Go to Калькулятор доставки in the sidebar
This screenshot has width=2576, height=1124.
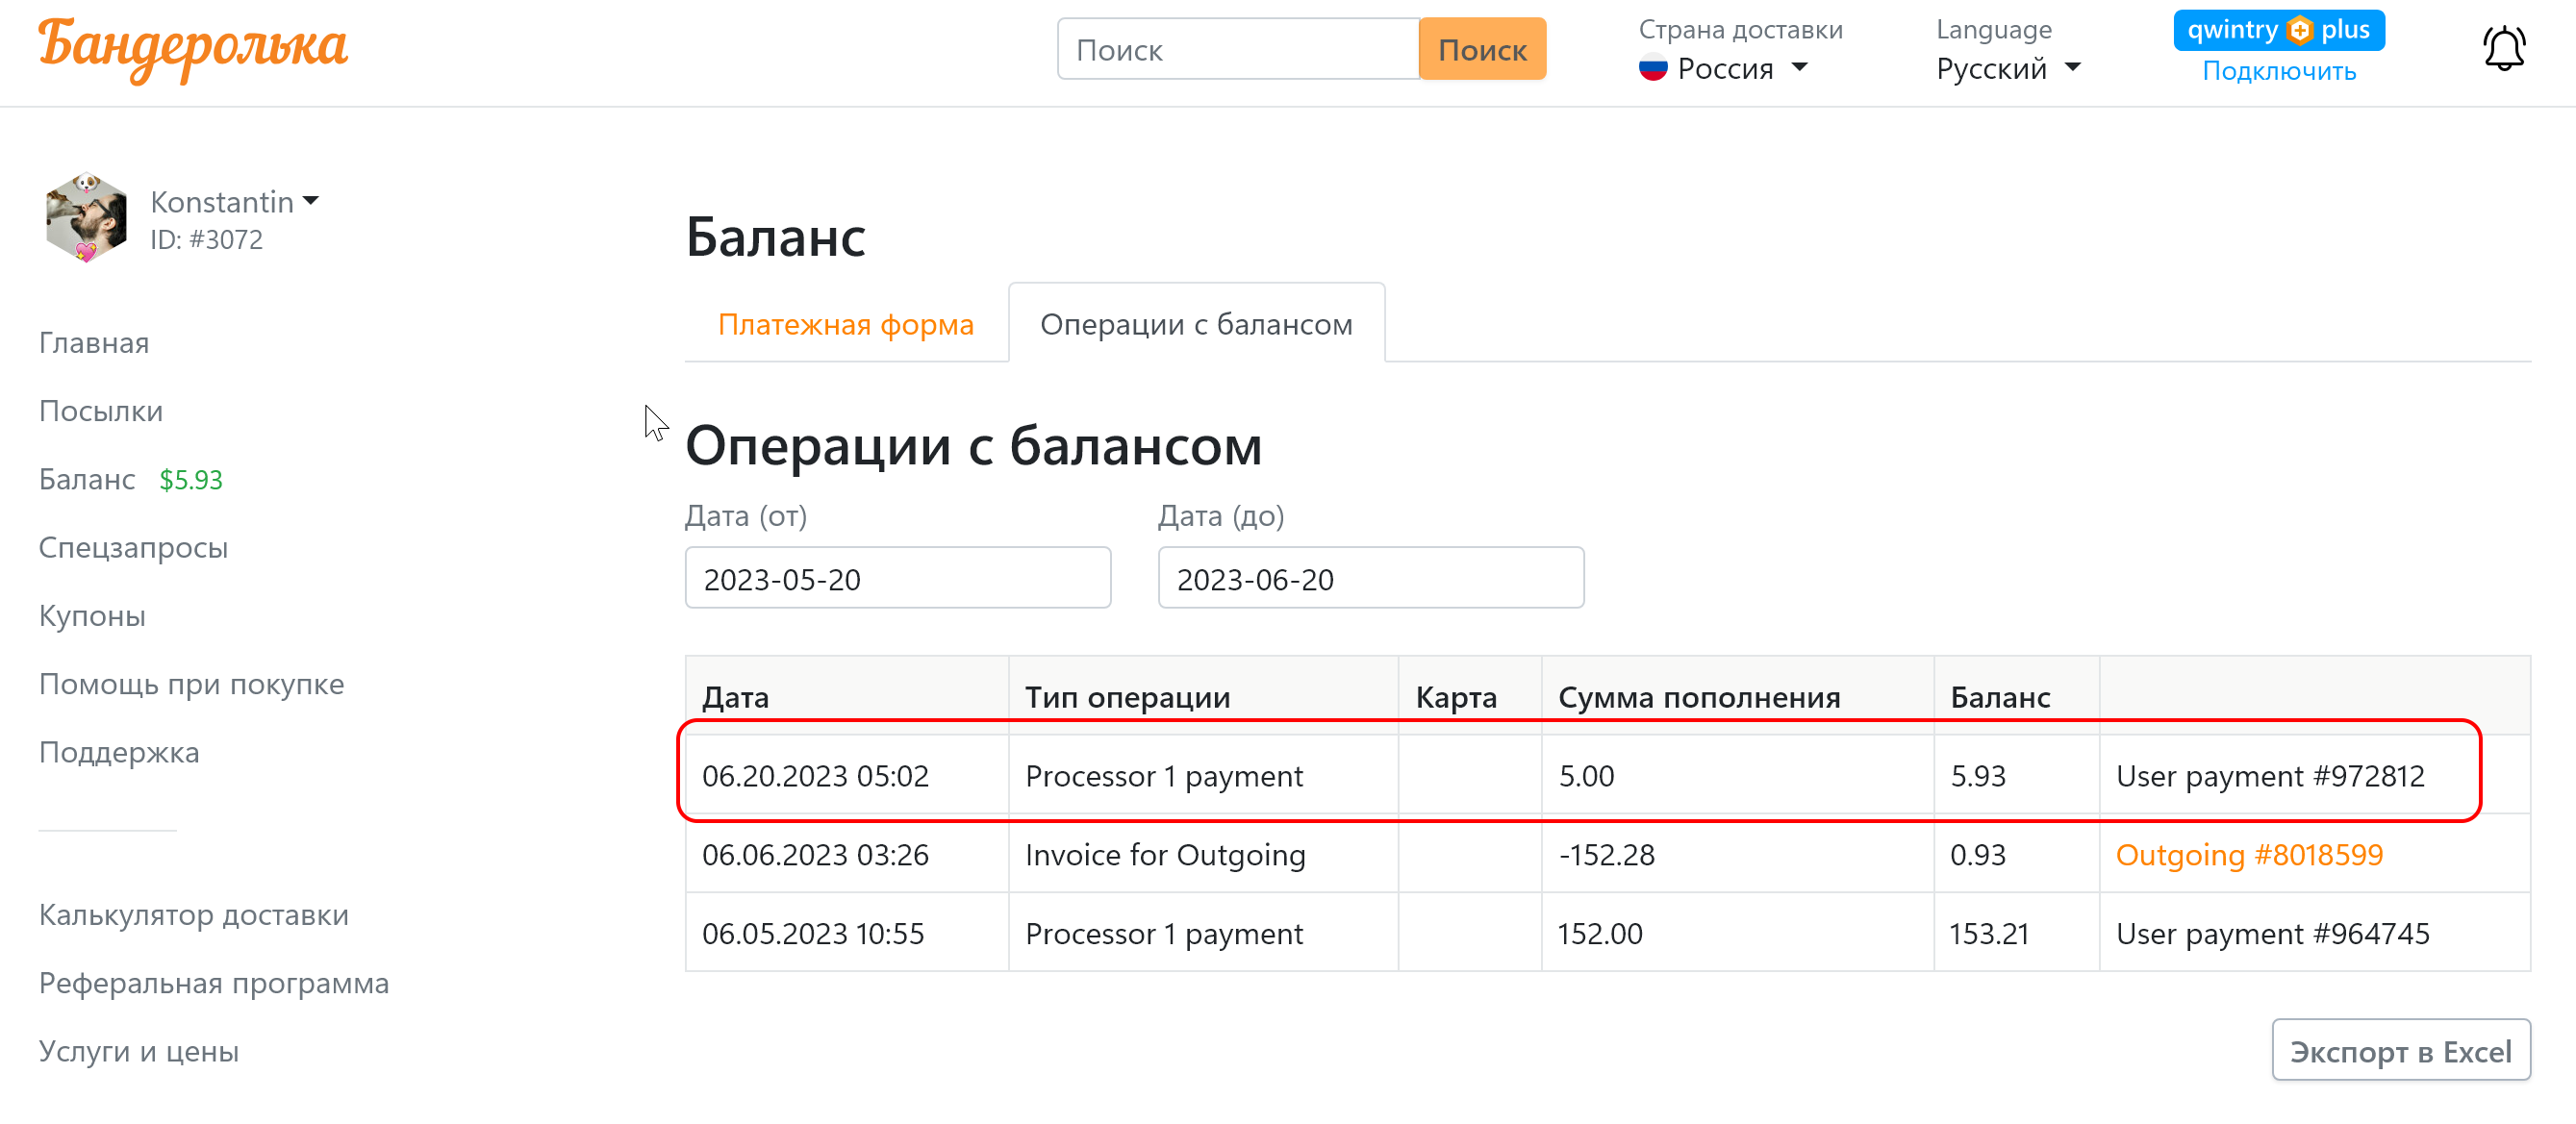click(193, 915)
